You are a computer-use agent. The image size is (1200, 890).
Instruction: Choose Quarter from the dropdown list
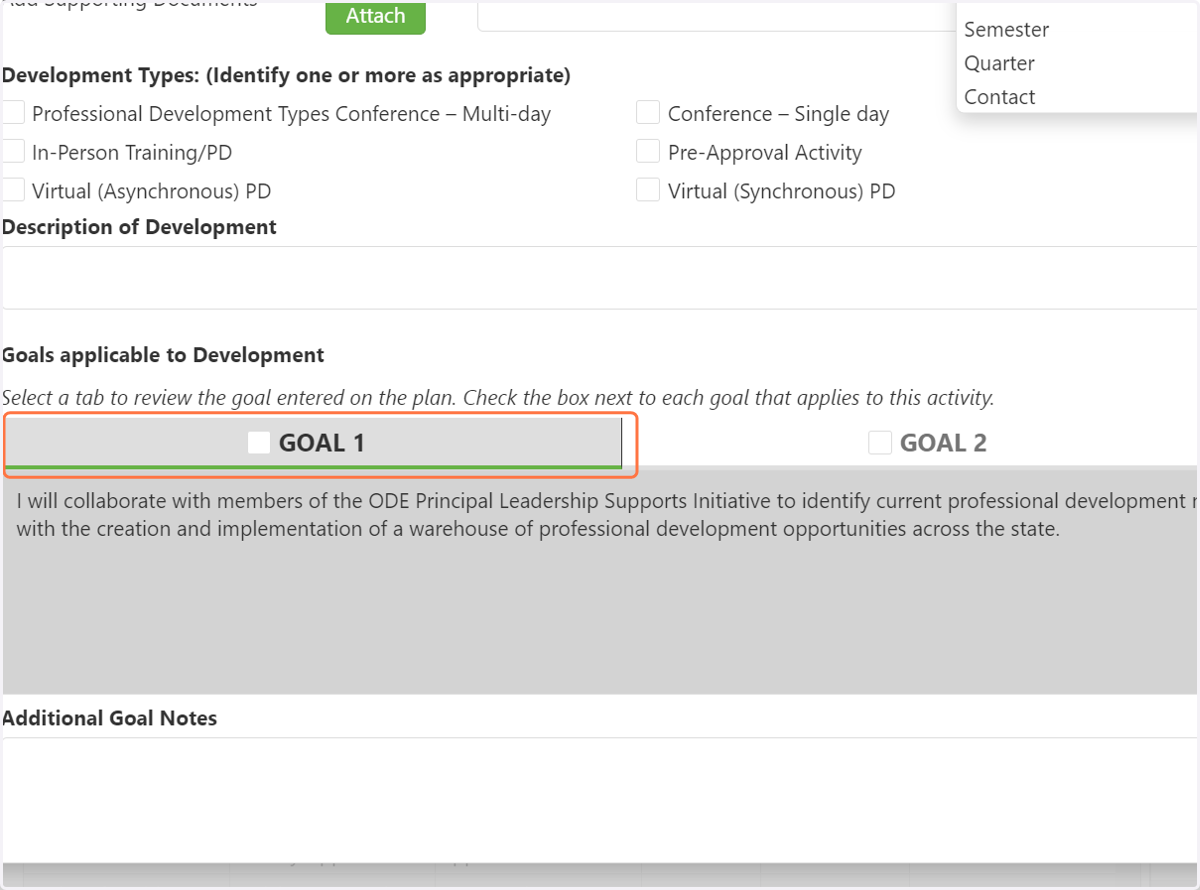[999, 63]
